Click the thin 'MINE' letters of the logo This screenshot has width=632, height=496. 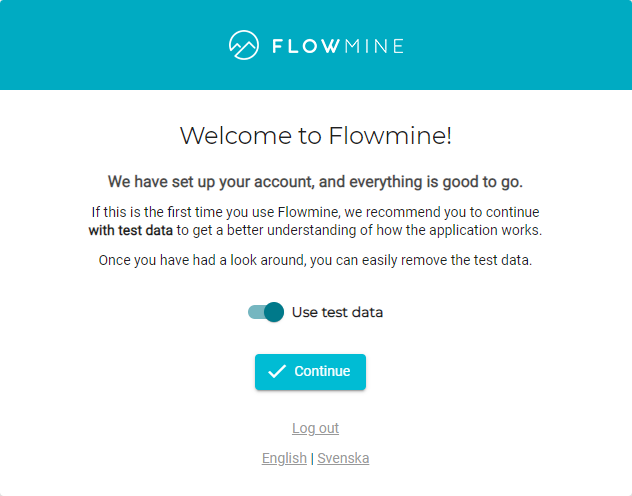coord(374,46)
